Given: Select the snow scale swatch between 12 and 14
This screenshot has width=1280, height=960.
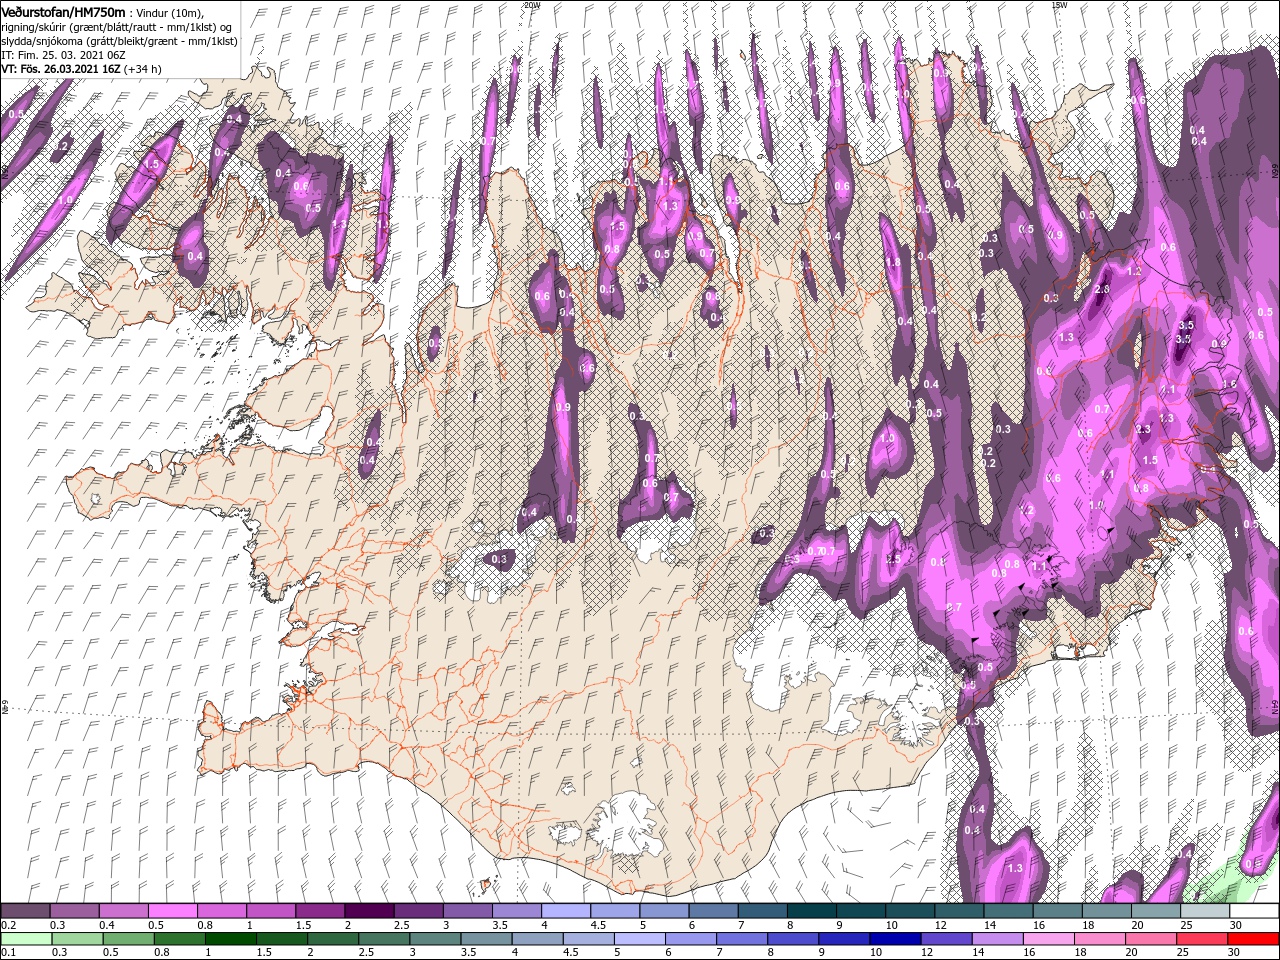Looking at the screenshot, I should click(x=958, y=911).
